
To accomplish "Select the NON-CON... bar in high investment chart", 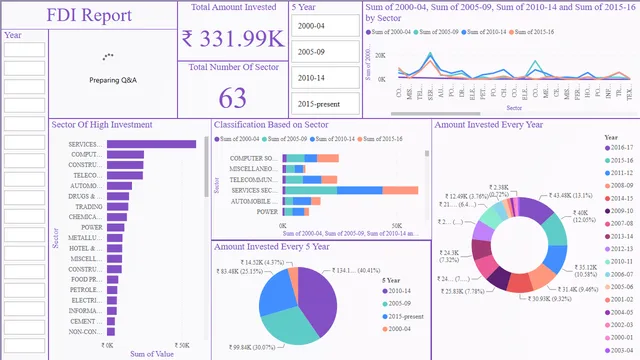I will (x=111, y=332).
